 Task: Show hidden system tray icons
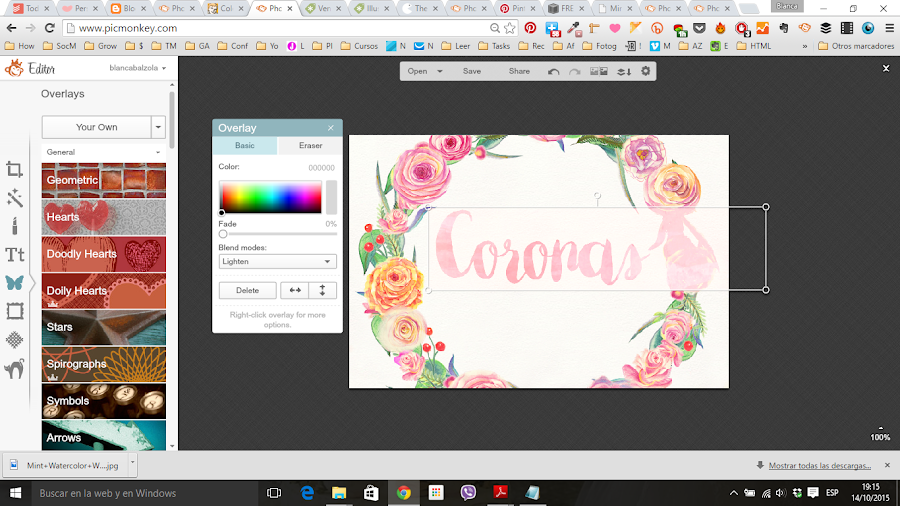click(x=734, y=493)
